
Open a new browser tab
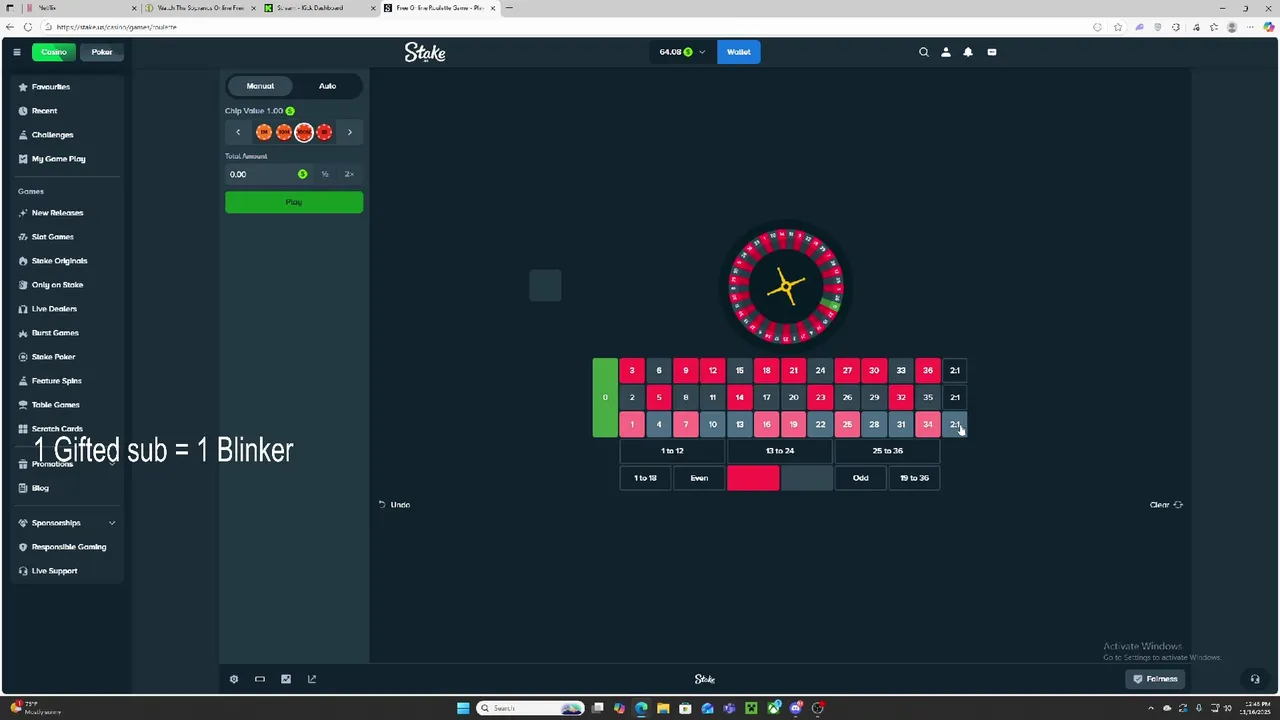click(x=509, y=8)
